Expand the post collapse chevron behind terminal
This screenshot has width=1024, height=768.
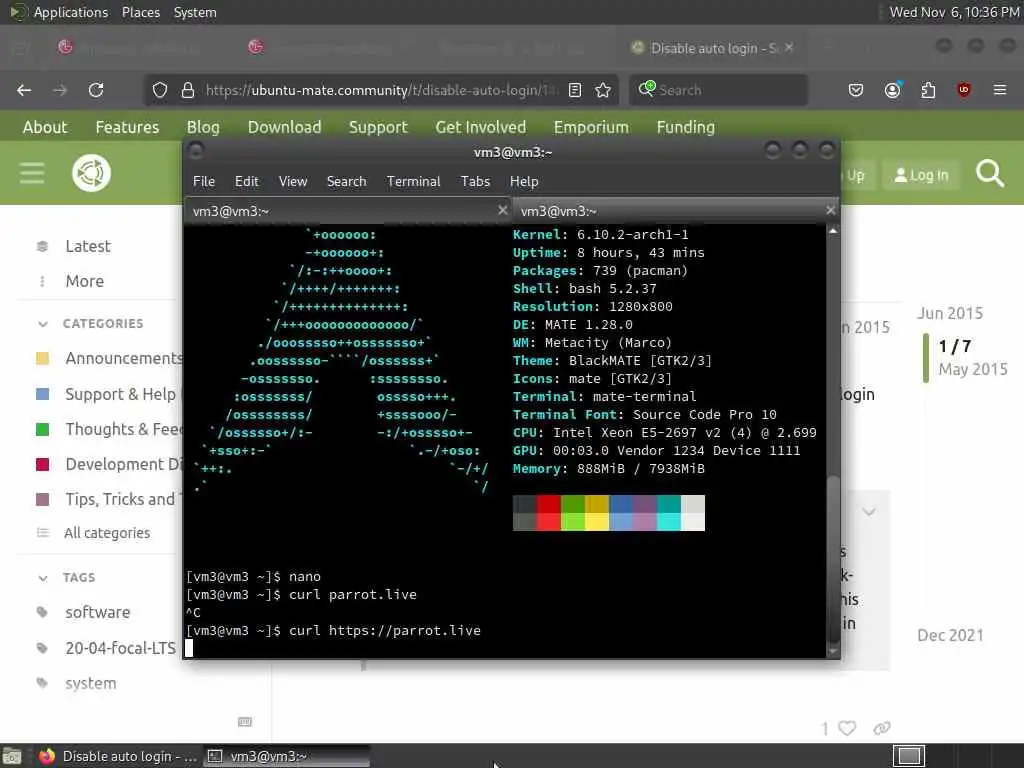pos(869,511)
